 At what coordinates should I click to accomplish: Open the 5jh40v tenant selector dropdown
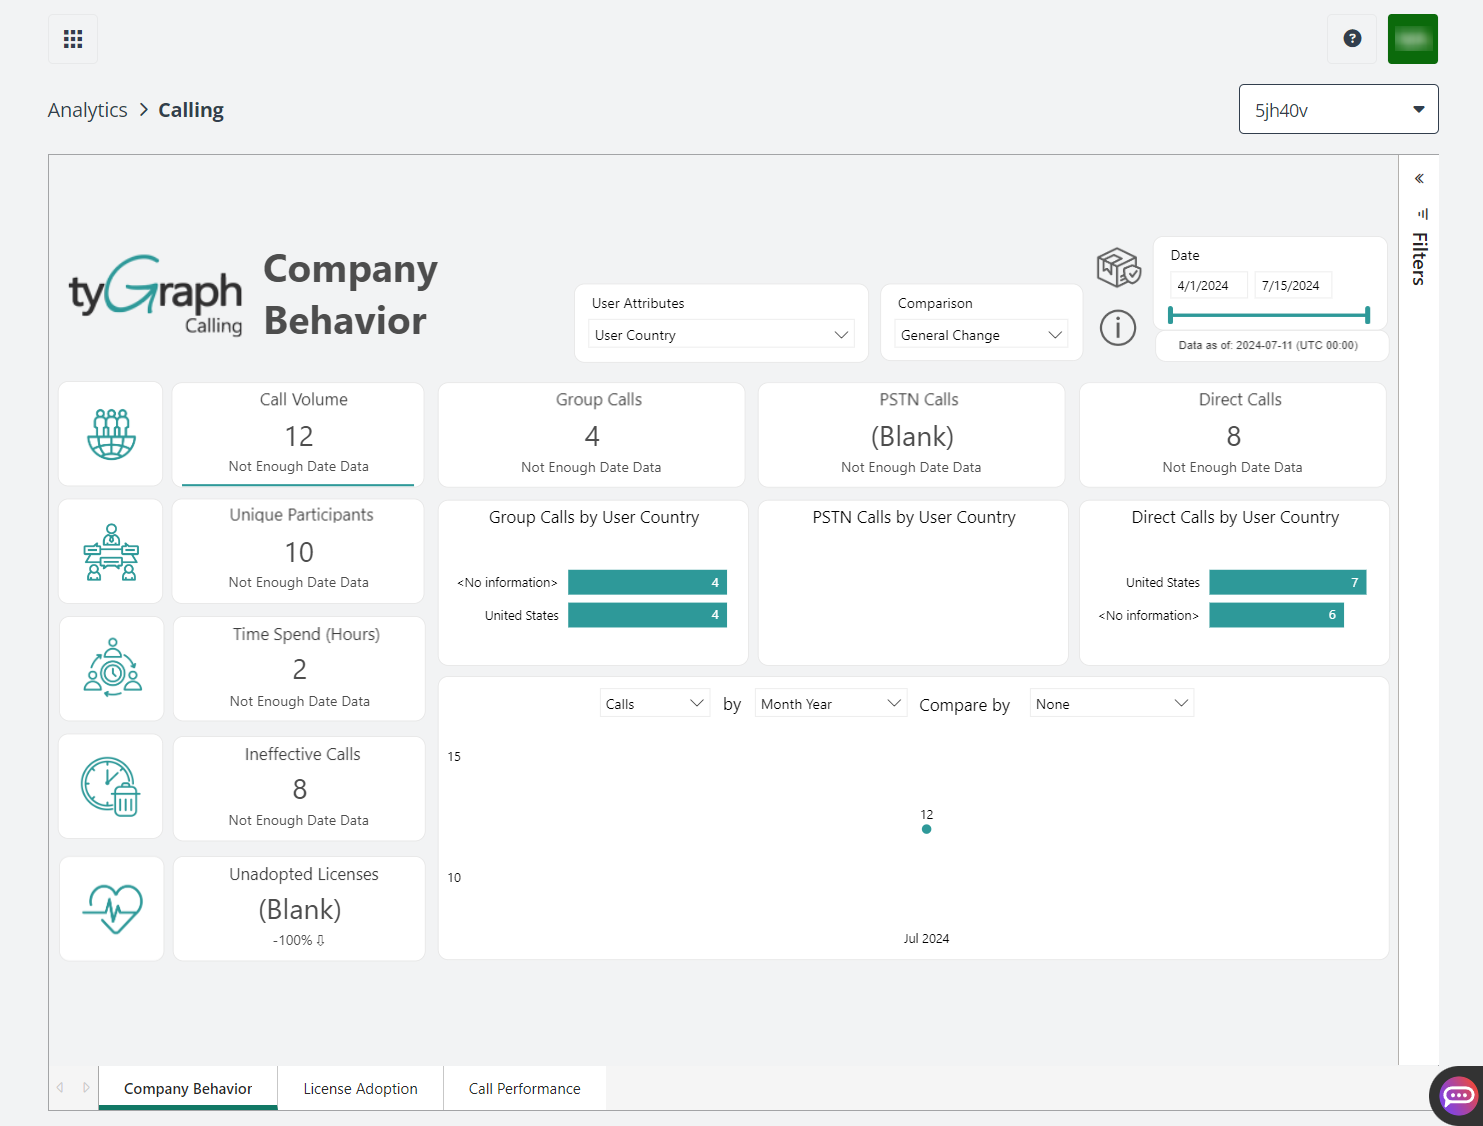point(1338,110)
